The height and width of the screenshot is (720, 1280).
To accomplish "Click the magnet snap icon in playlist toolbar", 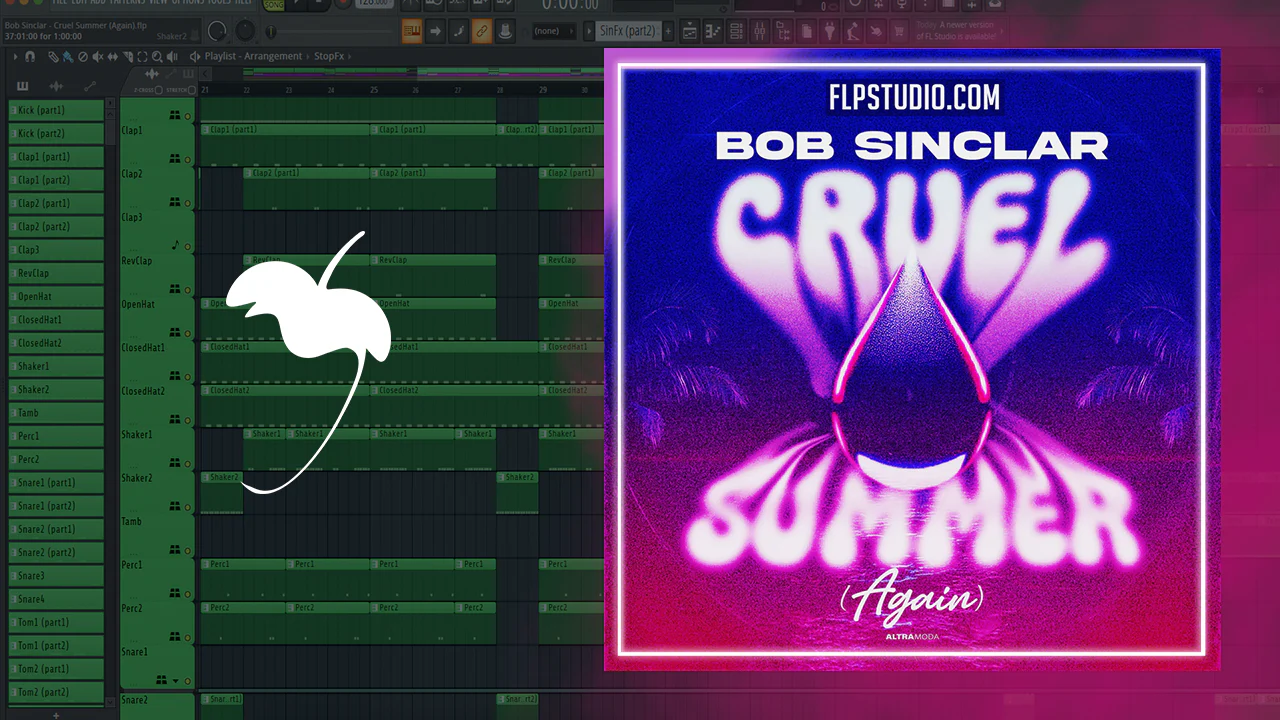I will point(30,57).
